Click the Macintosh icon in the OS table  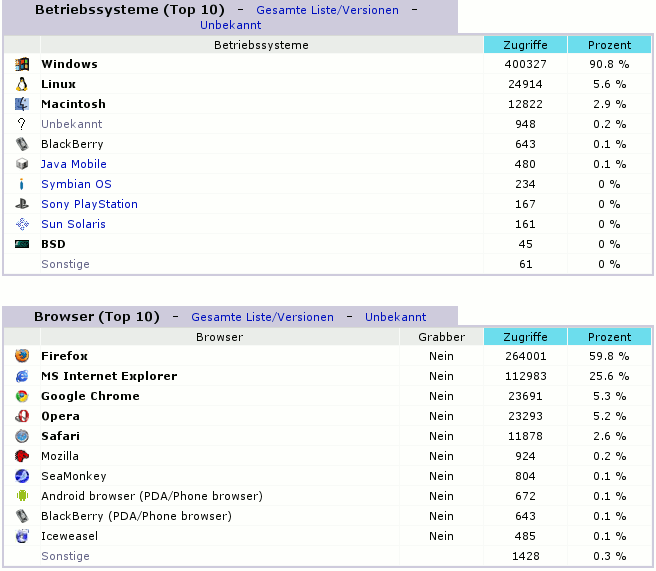pyautogui.click(x=22, y=104)
